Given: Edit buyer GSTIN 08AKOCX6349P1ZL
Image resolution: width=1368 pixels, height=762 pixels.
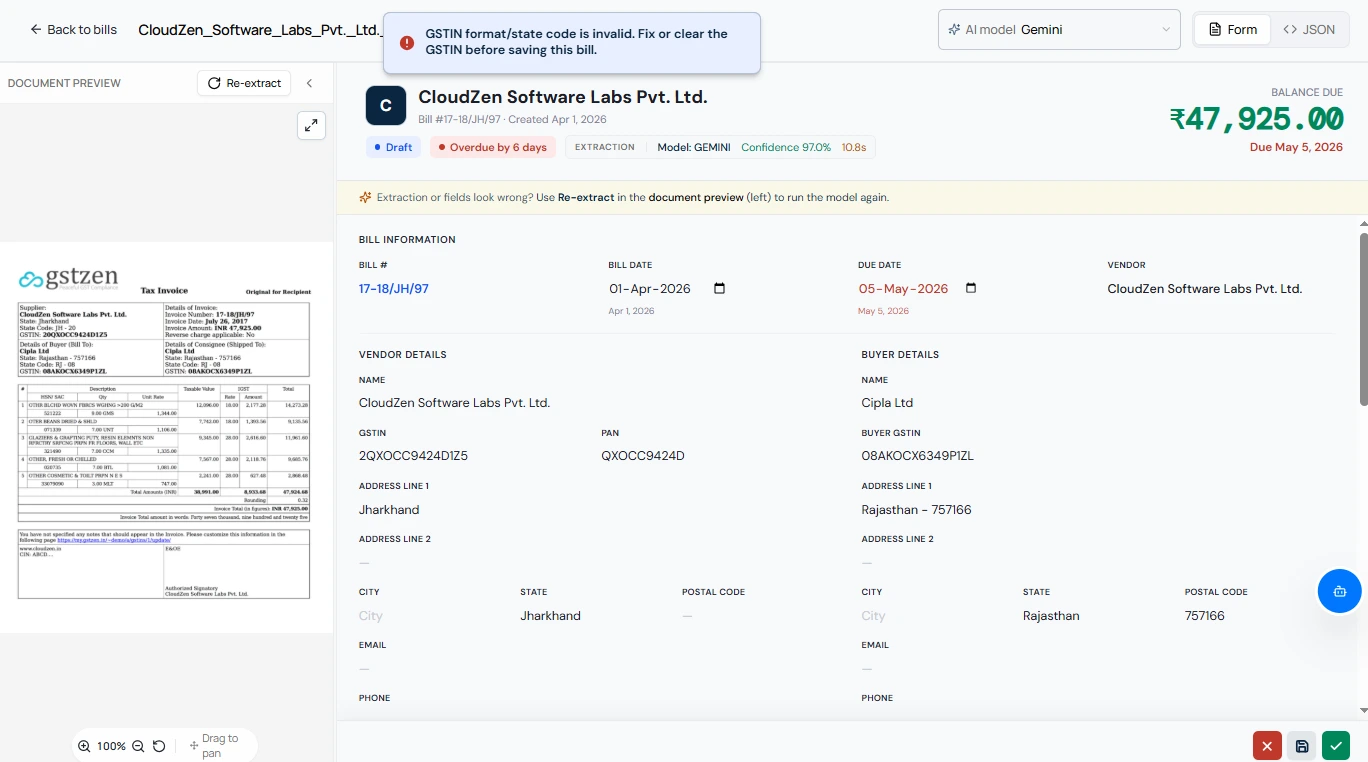Looking at the screenshot, I should pyautogui.click(x=917, y=456).
